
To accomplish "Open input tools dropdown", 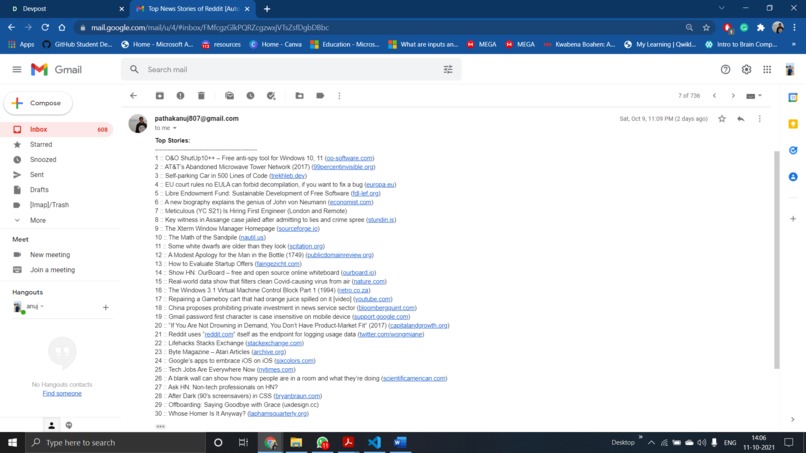I will point(754,96).
